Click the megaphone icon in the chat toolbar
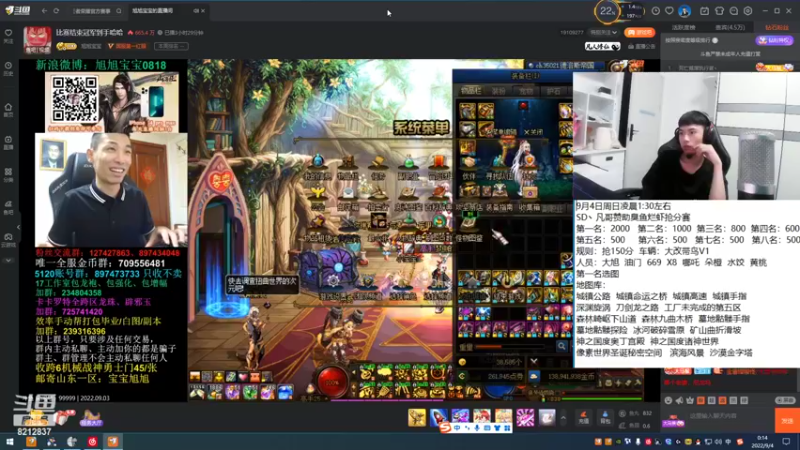This screenshot has height=450, width=800. [680, 401]
